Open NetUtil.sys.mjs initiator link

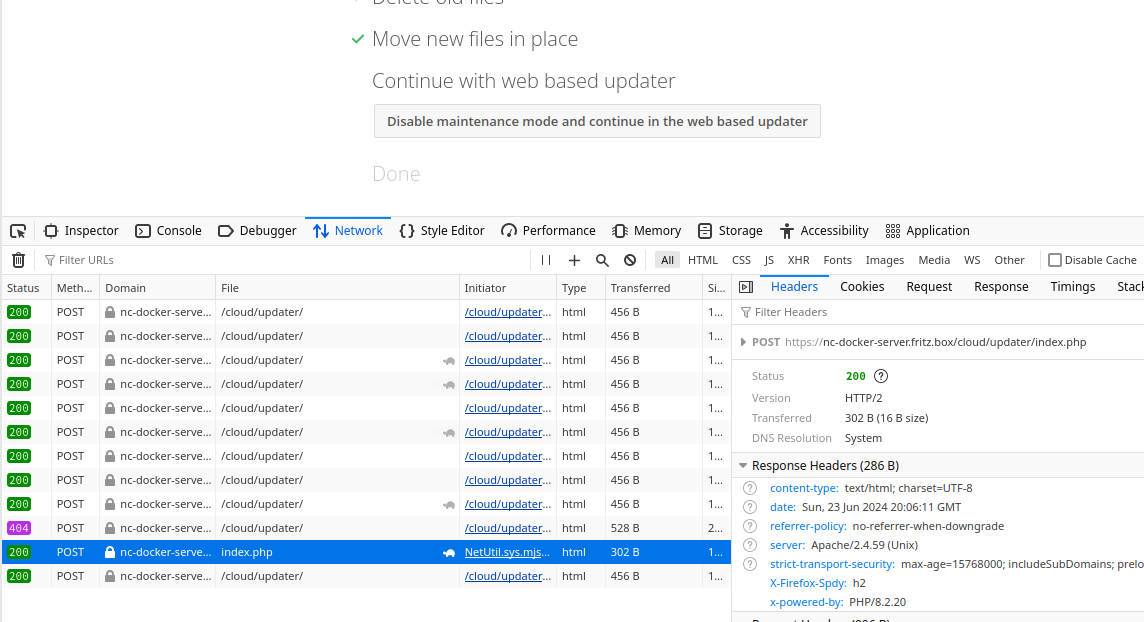tap(507, 552)
